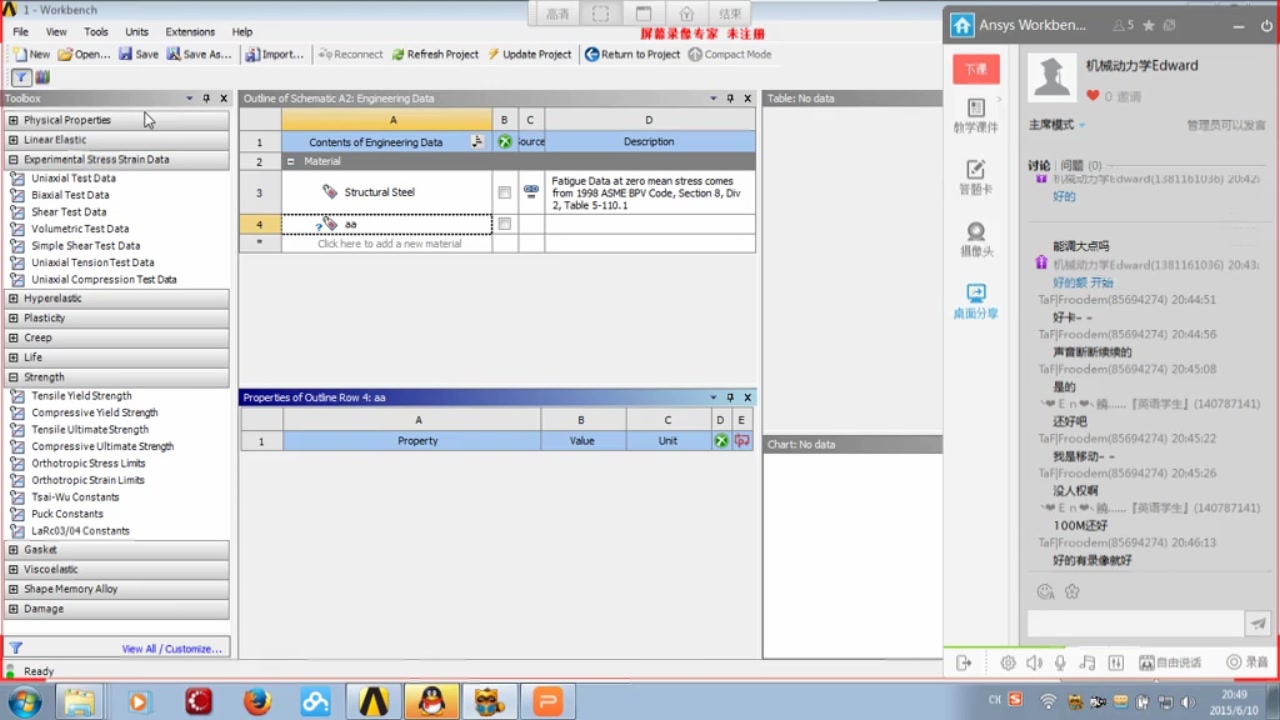This screenshot has height=720, width=1280.
Task: Check the column B checkbox for Structural Steel
Action: pyautogui.click(x=503, y=192)
